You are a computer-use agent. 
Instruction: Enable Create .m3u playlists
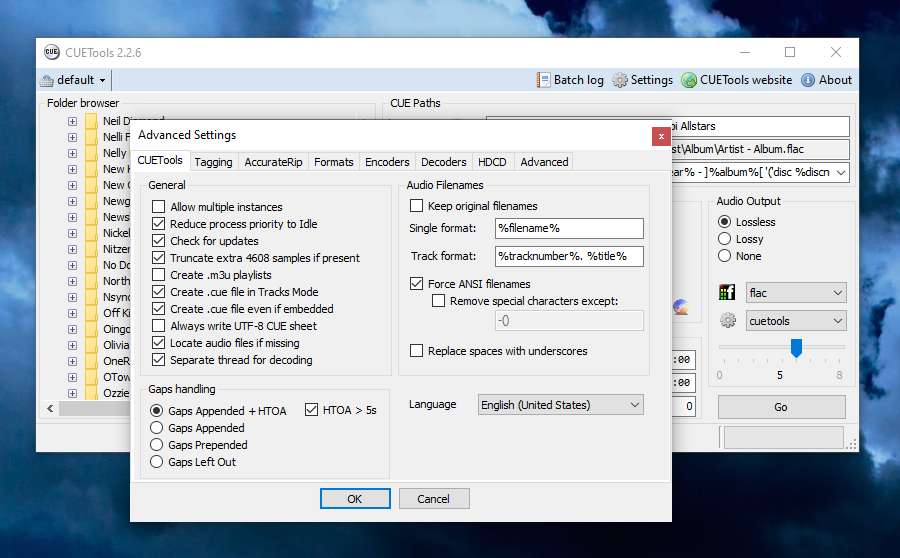click(x=158, y=275)
